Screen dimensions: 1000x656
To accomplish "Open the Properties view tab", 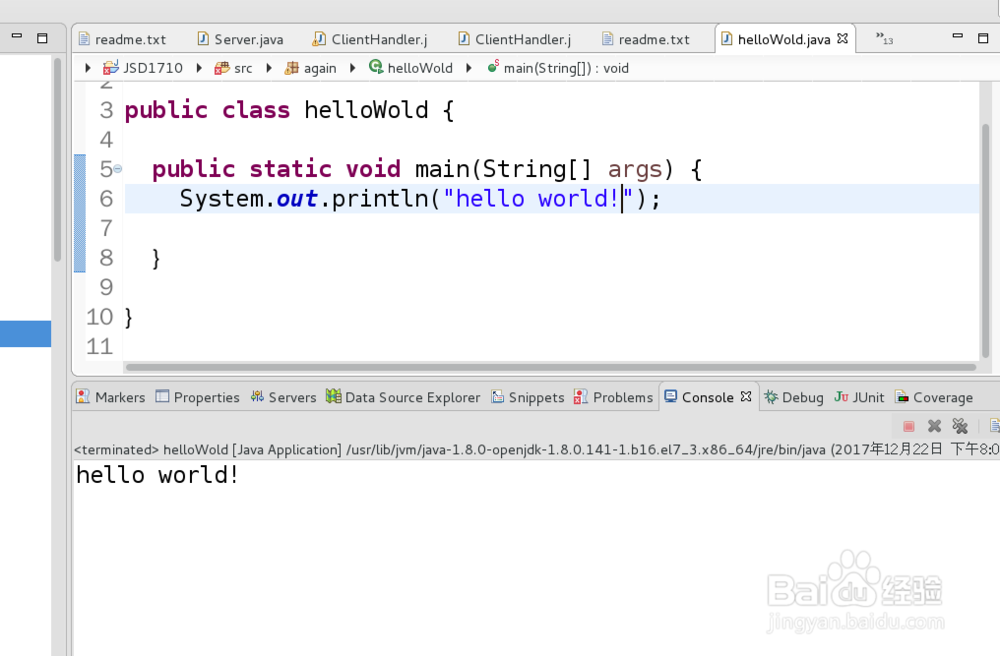I will [198, 397].
